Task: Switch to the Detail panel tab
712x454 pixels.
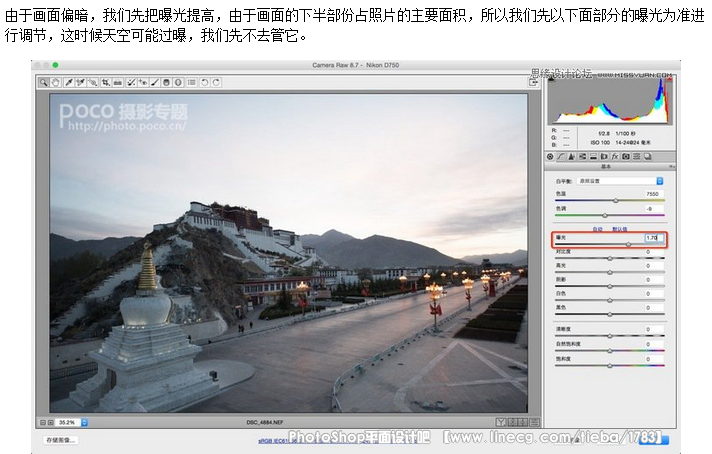Action: tap(572, 157)
